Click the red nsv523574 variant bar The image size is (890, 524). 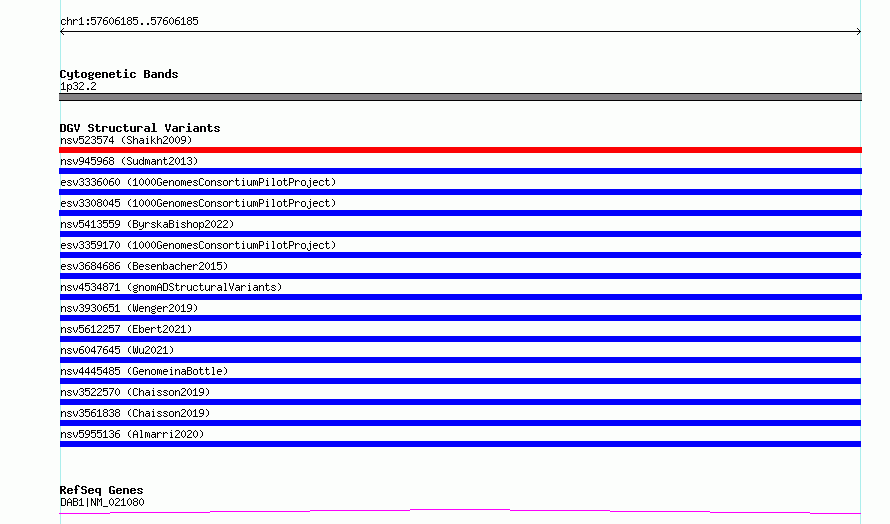pos(460,150)
